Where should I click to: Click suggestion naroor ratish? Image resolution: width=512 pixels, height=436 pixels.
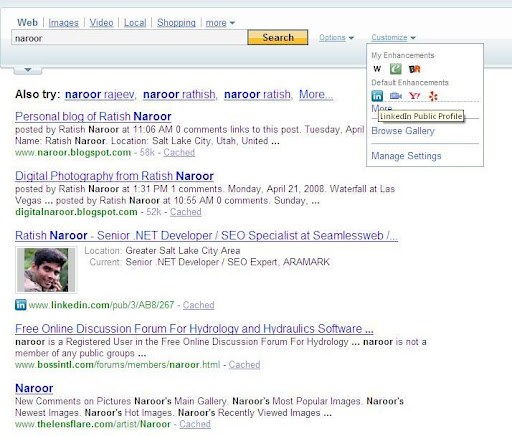tap(257, 94)
